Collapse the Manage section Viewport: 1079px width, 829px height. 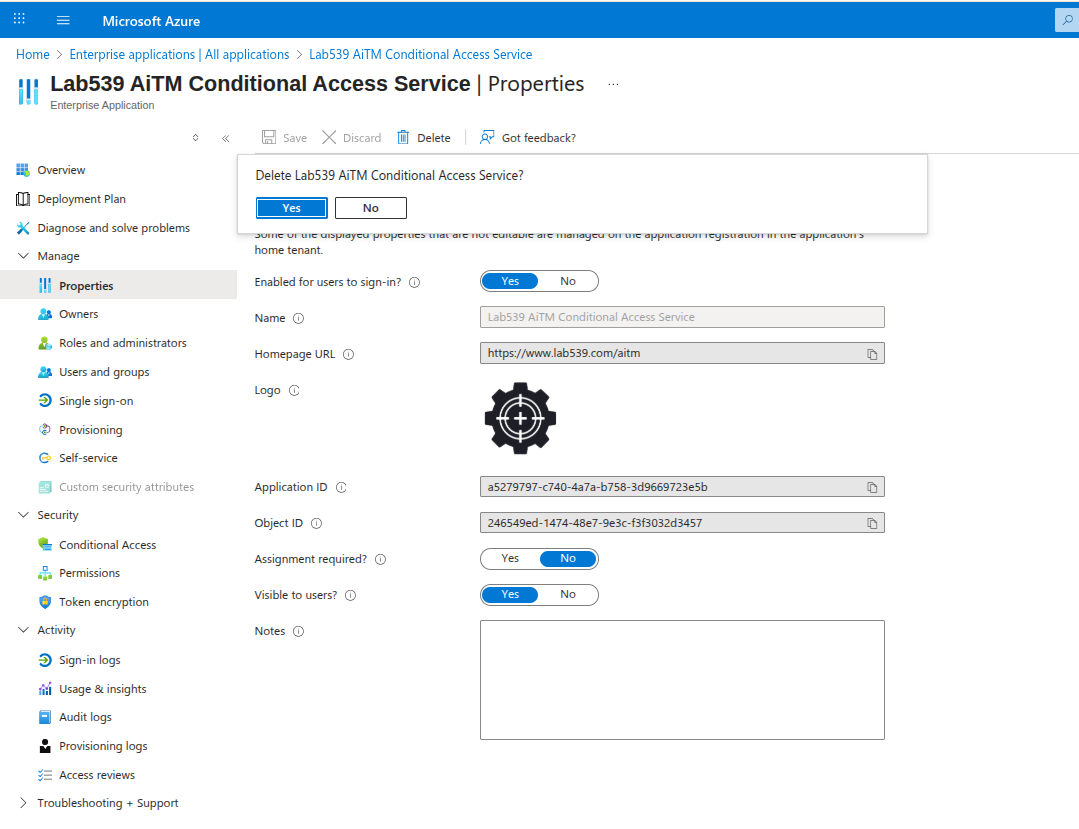(24, 256)
